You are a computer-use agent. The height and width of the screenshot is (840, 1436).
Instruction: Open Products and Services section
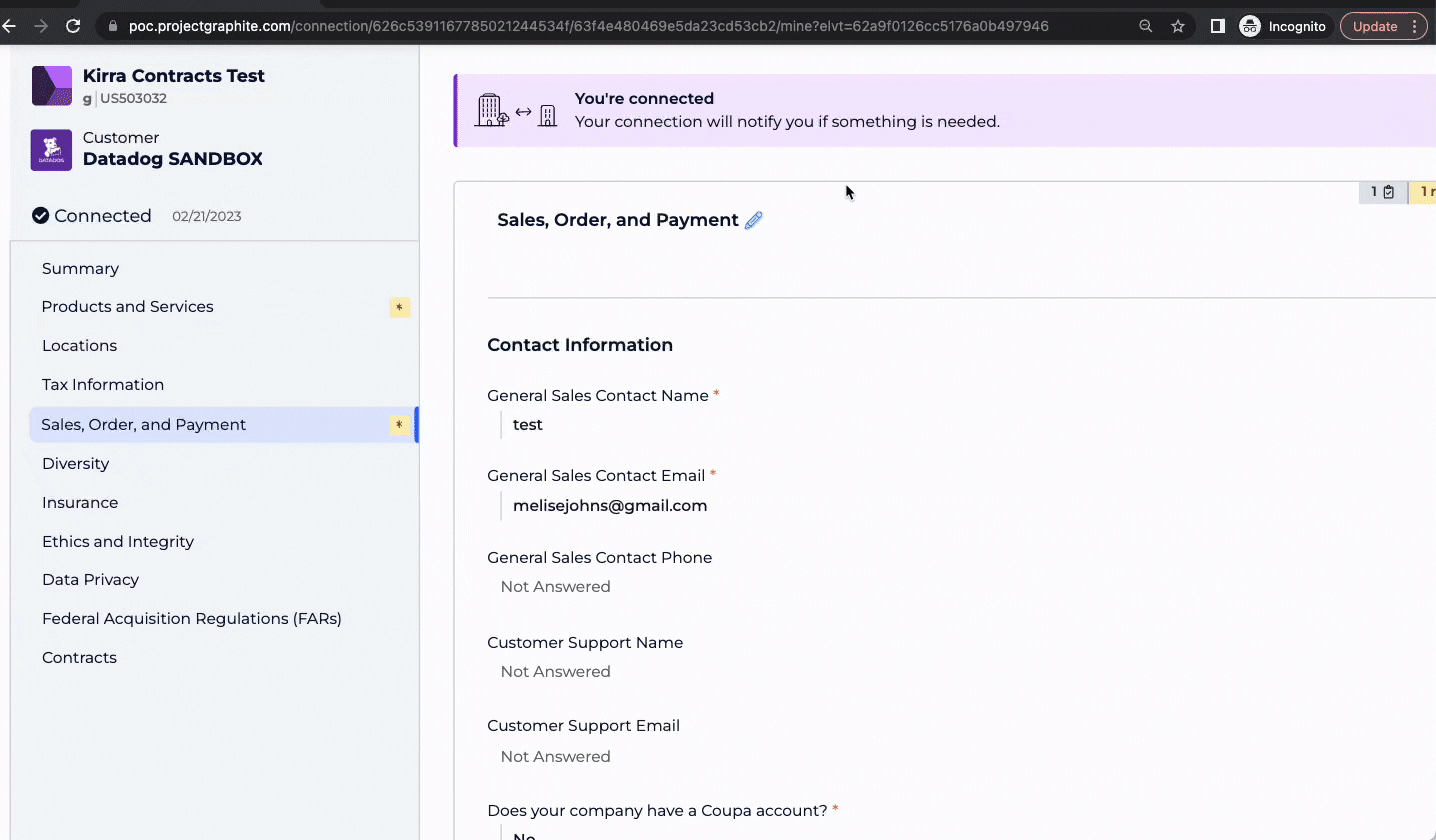tap(127, 307)
